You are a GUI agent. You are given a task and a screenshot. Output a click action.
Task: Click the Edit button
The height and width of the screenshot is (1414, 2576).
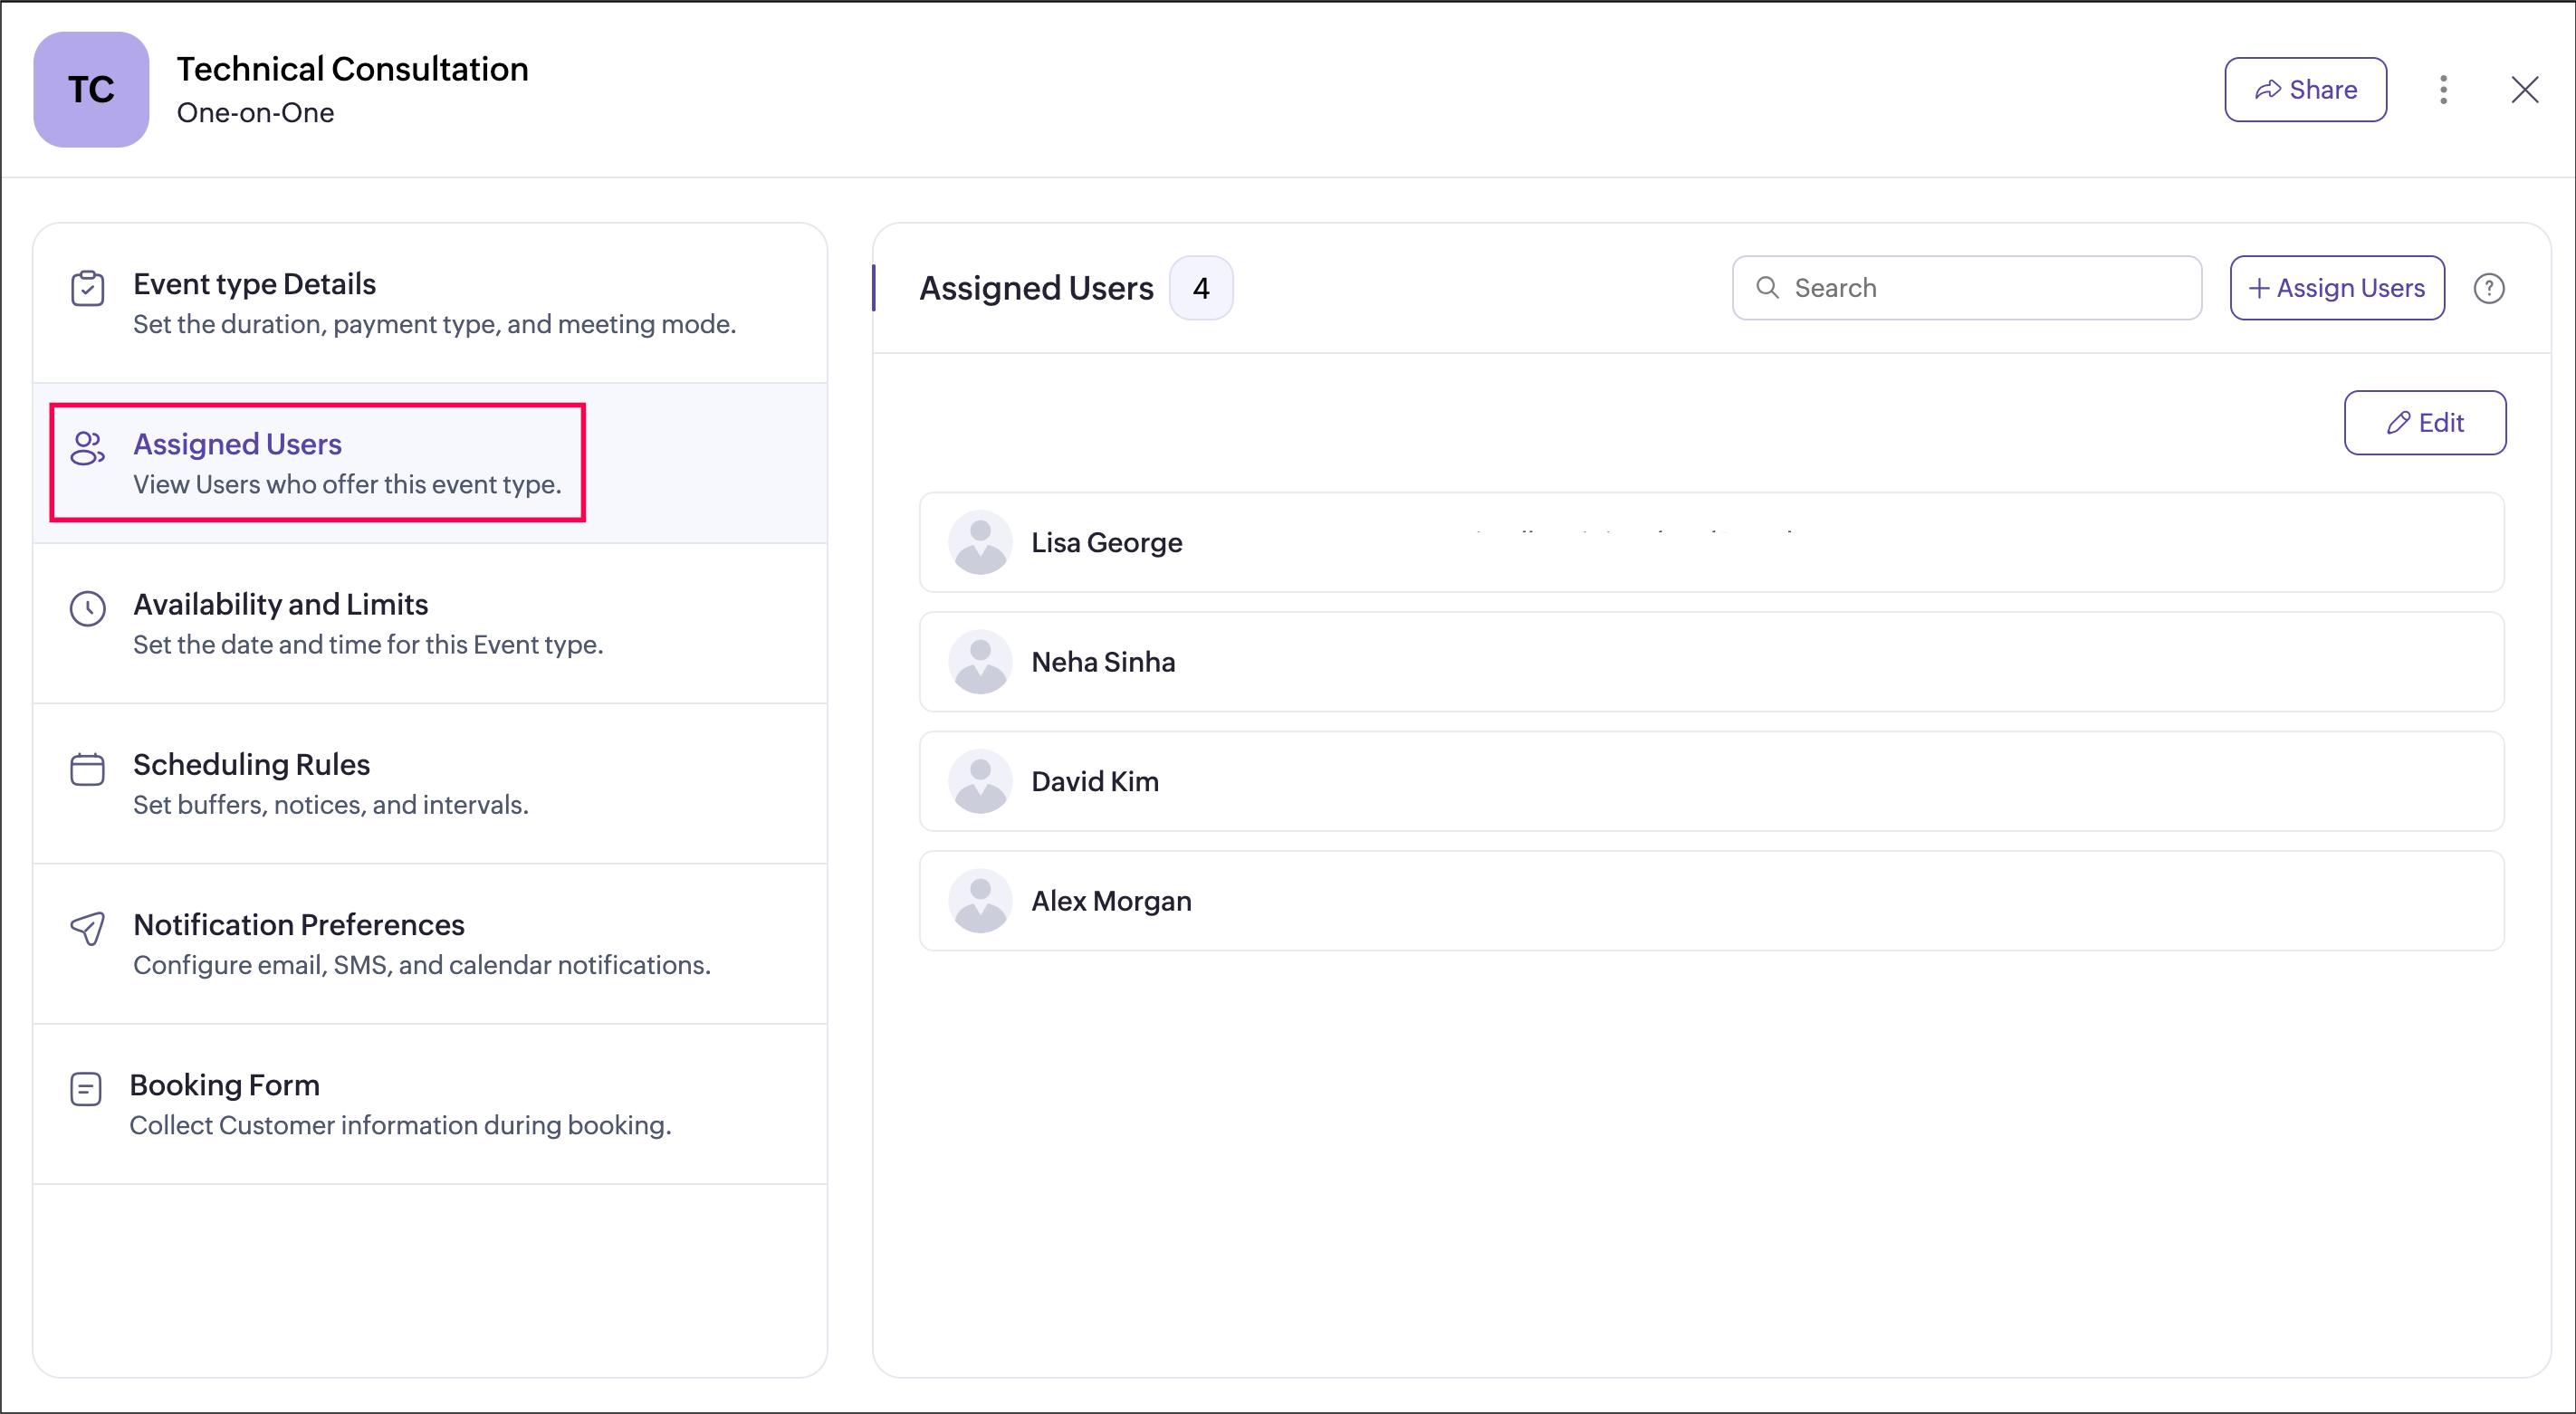[x=2424, y=423]
